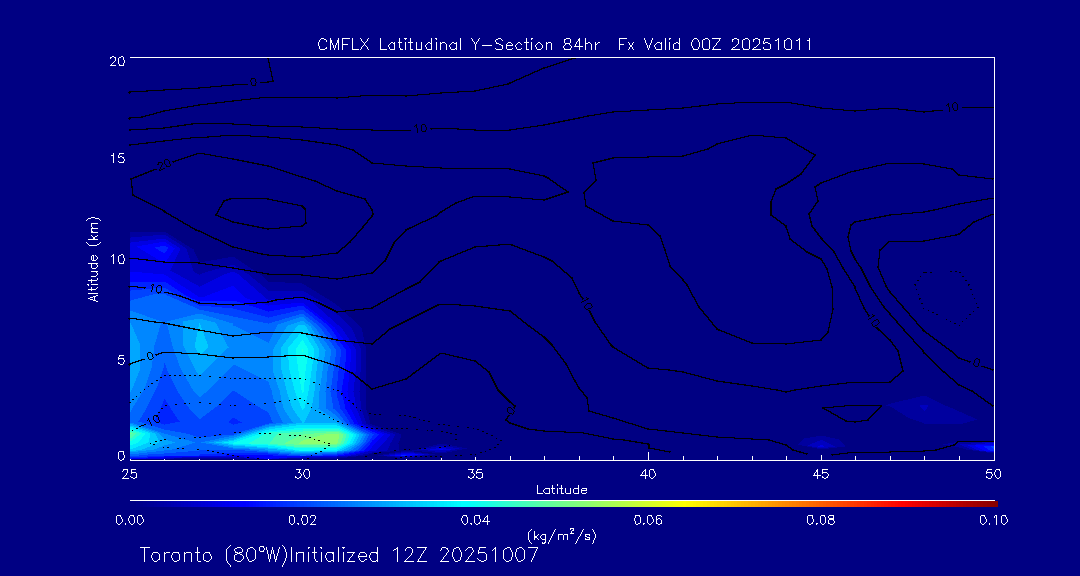
Task: Click latitude axis tick label '40'
Action: pos(648,475)
